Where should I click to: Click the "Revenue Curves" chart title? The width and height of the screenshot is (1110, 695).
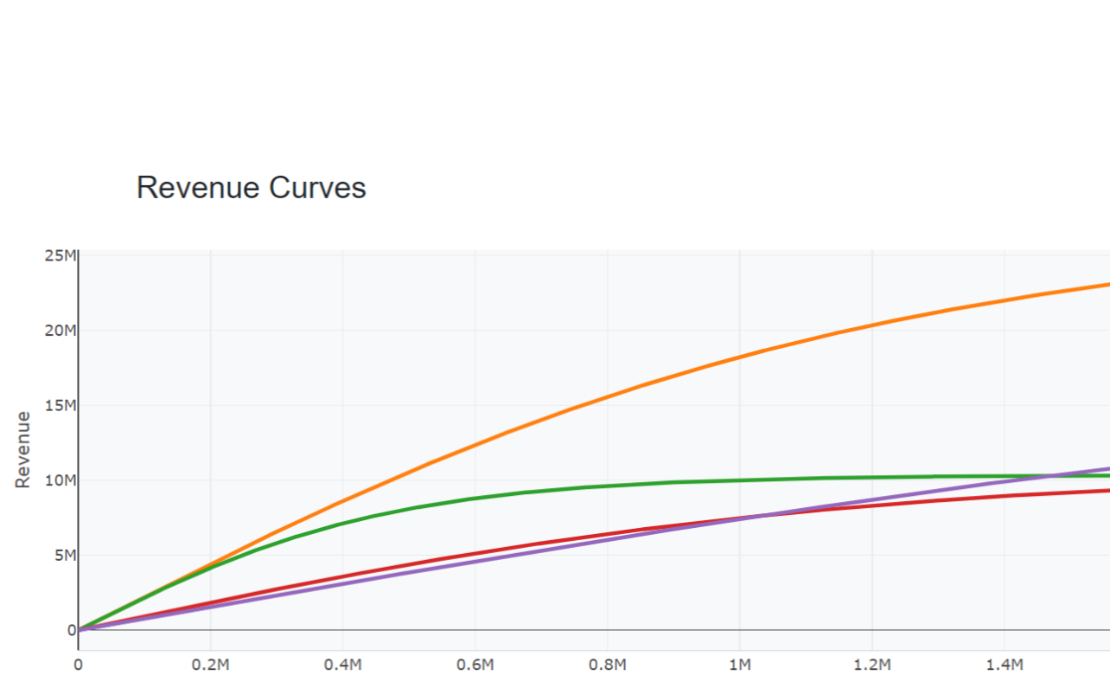[x=251, y=188]
